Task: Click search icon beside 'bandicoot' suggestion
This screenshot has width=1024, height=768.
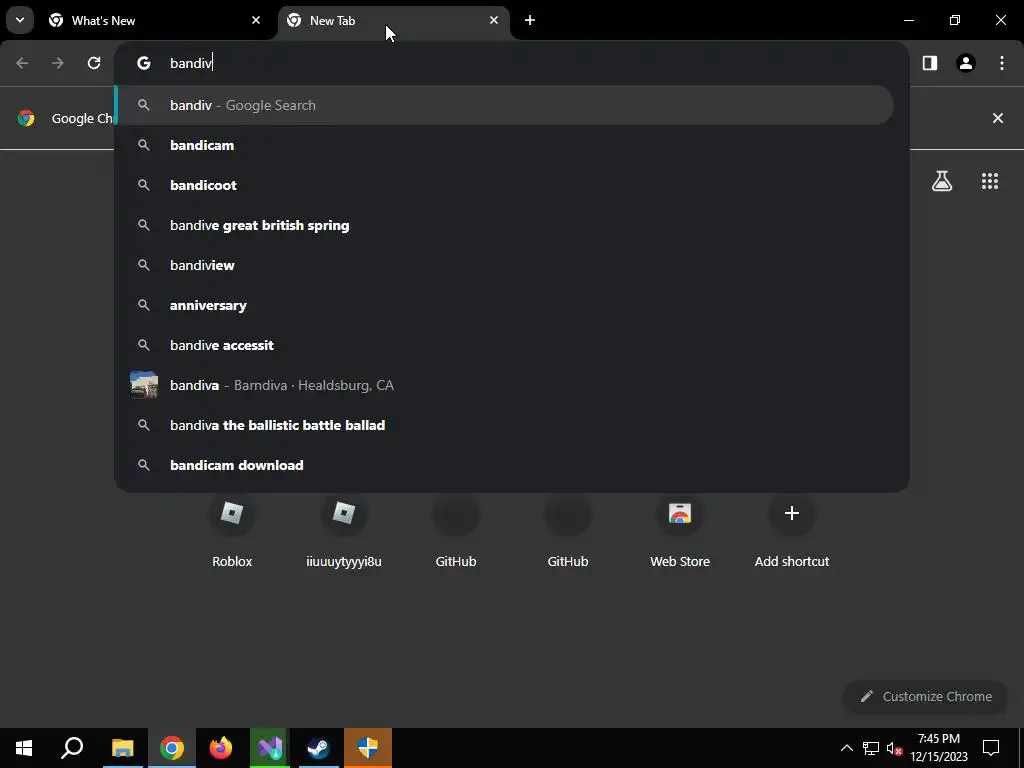Action: tap(144, 185)
